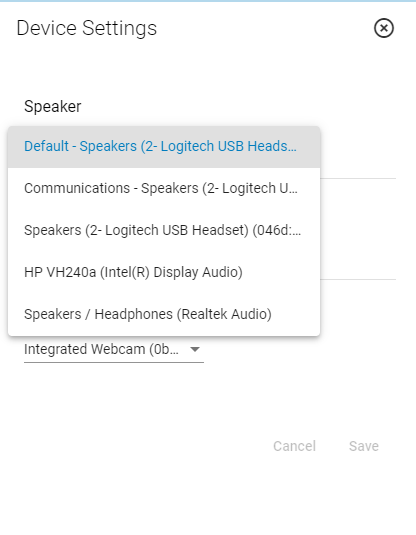Click the microphone field underline beside the list

pyautogui.click(x=358, y=279)
